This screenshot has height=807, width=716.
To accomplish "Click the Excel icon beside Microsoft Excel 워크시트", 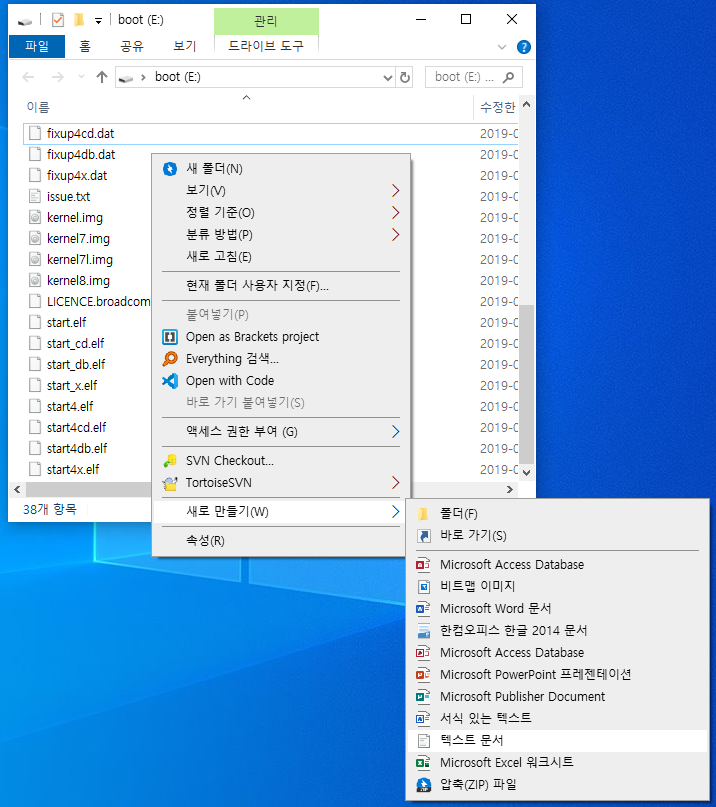I will (423, 762).
